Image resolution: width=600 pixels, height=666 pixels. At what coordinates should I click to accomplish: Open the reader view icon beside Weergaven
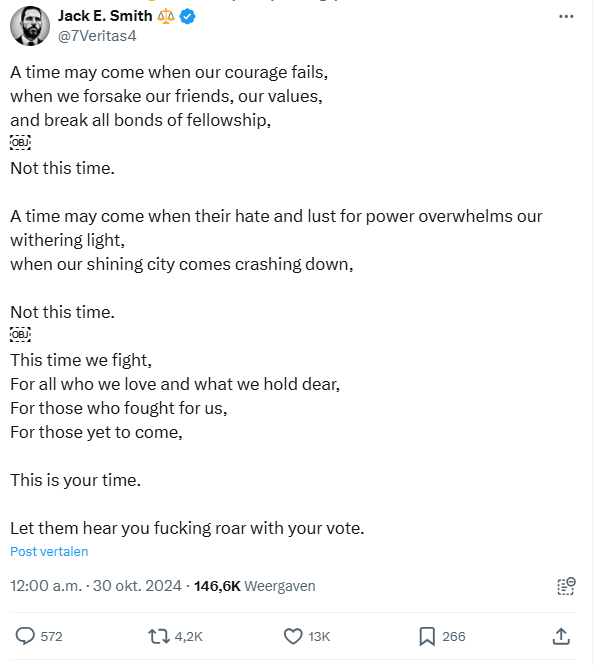coord(566,586)
